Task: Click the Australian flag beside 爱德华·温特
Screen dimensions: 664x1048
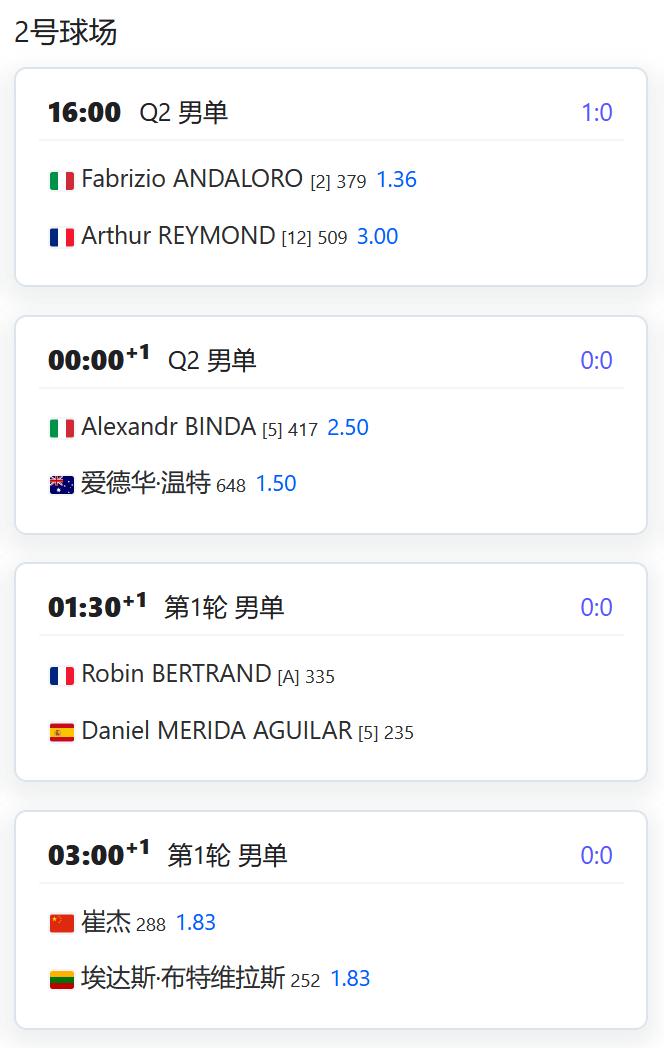Action: click(62, 485)
